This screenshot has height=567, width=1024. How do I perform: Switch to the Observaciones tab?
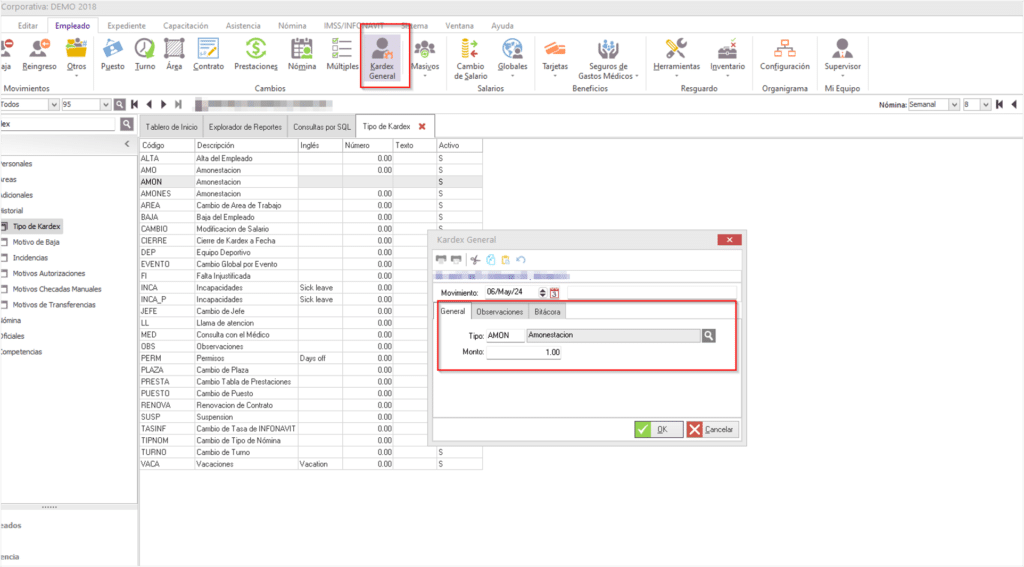pos(499,312)
